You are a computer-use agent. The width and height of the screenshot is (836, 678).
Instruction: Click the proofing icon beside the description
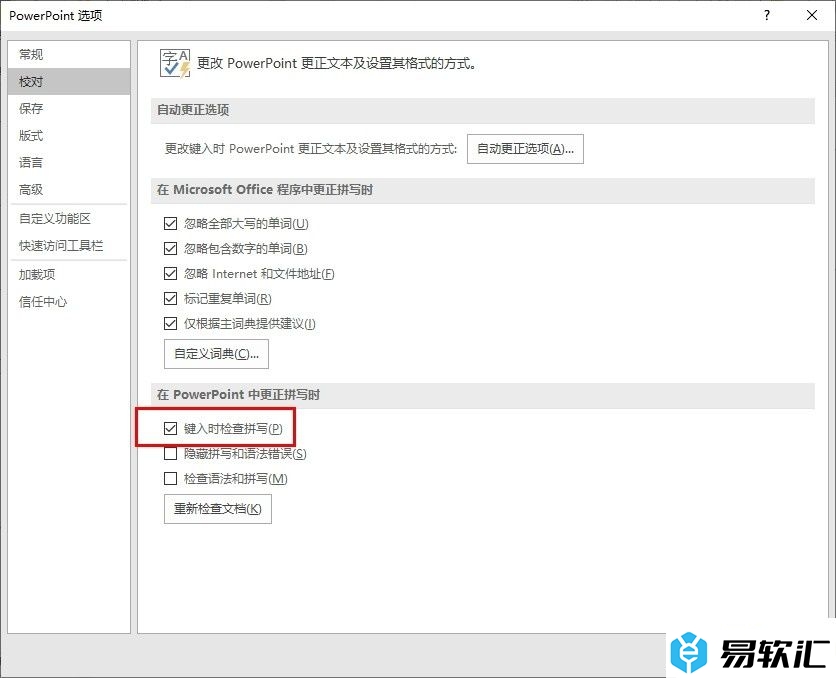coord(175,64)
